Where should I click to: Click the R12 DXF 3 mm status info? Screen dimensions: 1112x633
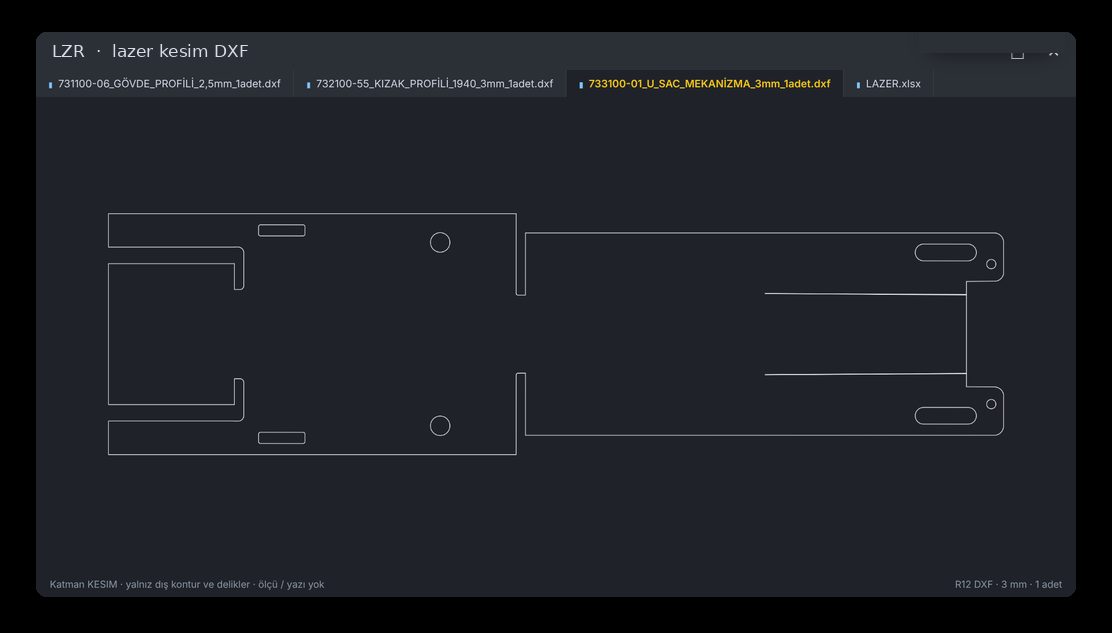[1008, 585]
